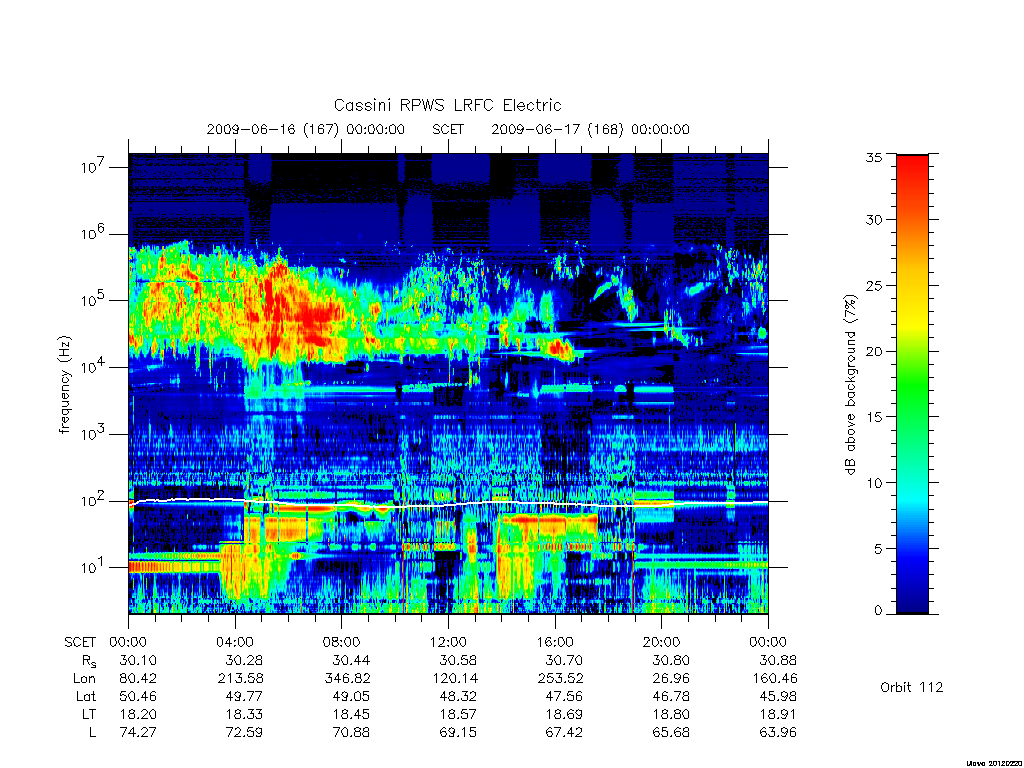
Task: Select end timestamp '2009-06-17 (168) 00:00:00'
Action: tap(590, 129)
